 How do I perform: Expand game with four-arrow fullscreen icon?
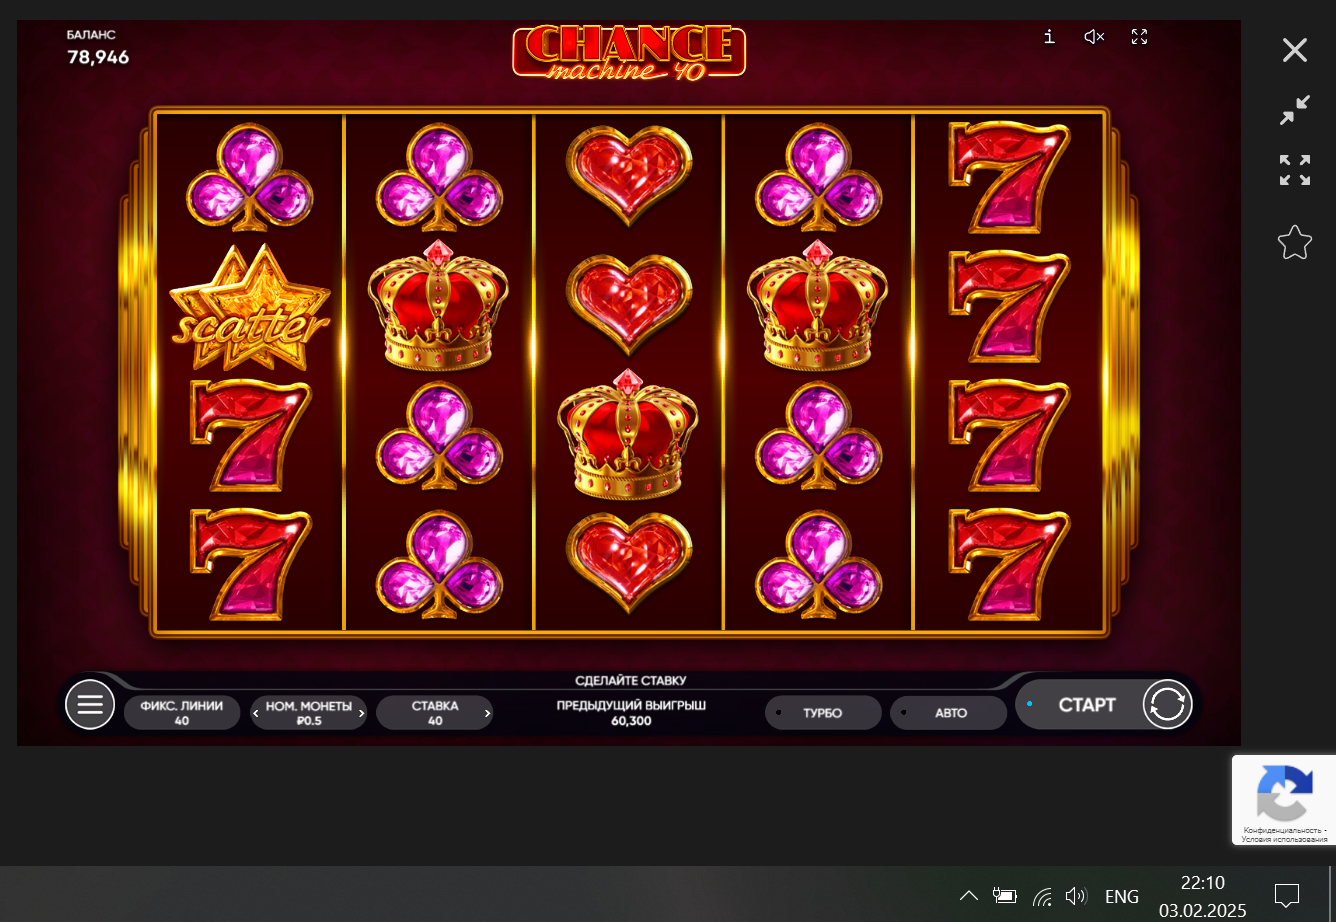[x=1295, y=170]
